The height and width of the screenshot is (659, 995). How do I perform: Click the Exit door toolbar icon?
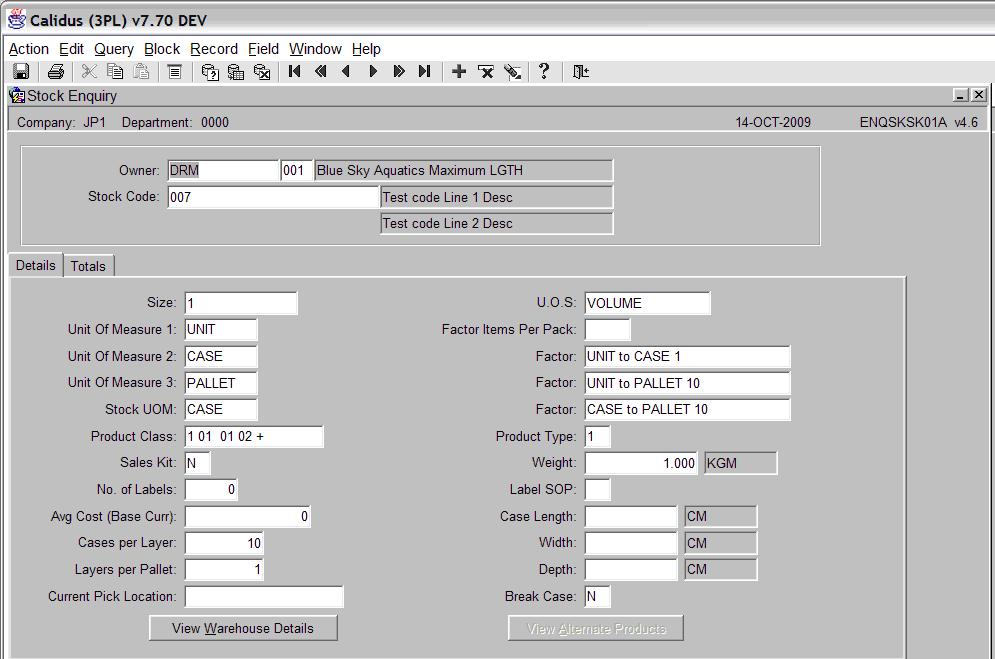(x=581, y=72)
